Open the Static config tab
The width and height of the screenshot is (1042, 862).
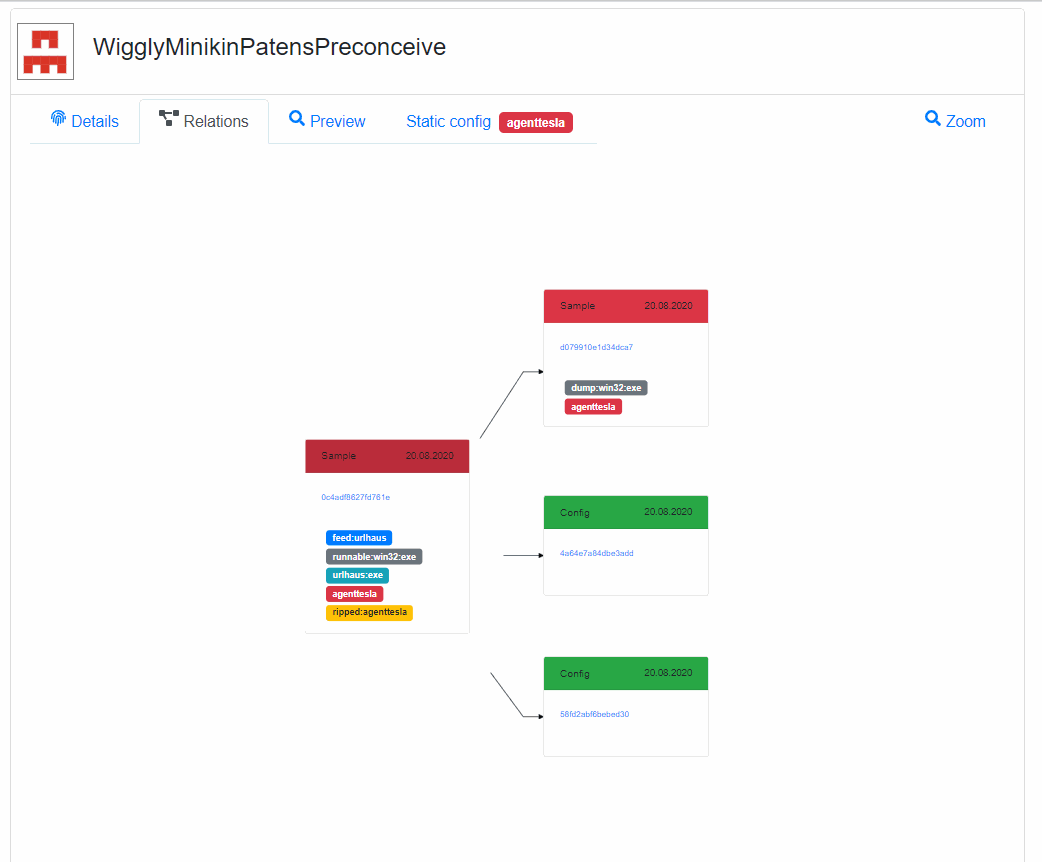click(x=448, y=122)
